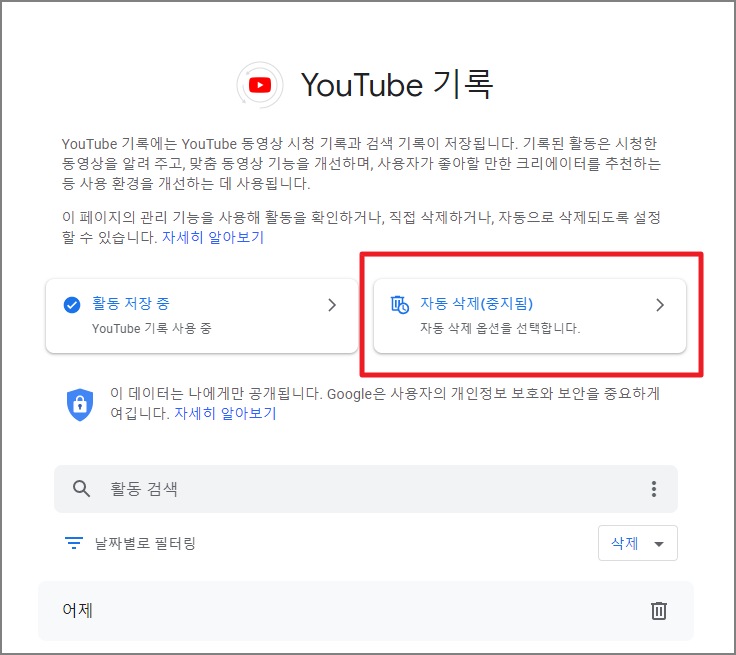736x655 pixels.
Task: Open the 활동 저장 중 link text
Action: (130, 303)
